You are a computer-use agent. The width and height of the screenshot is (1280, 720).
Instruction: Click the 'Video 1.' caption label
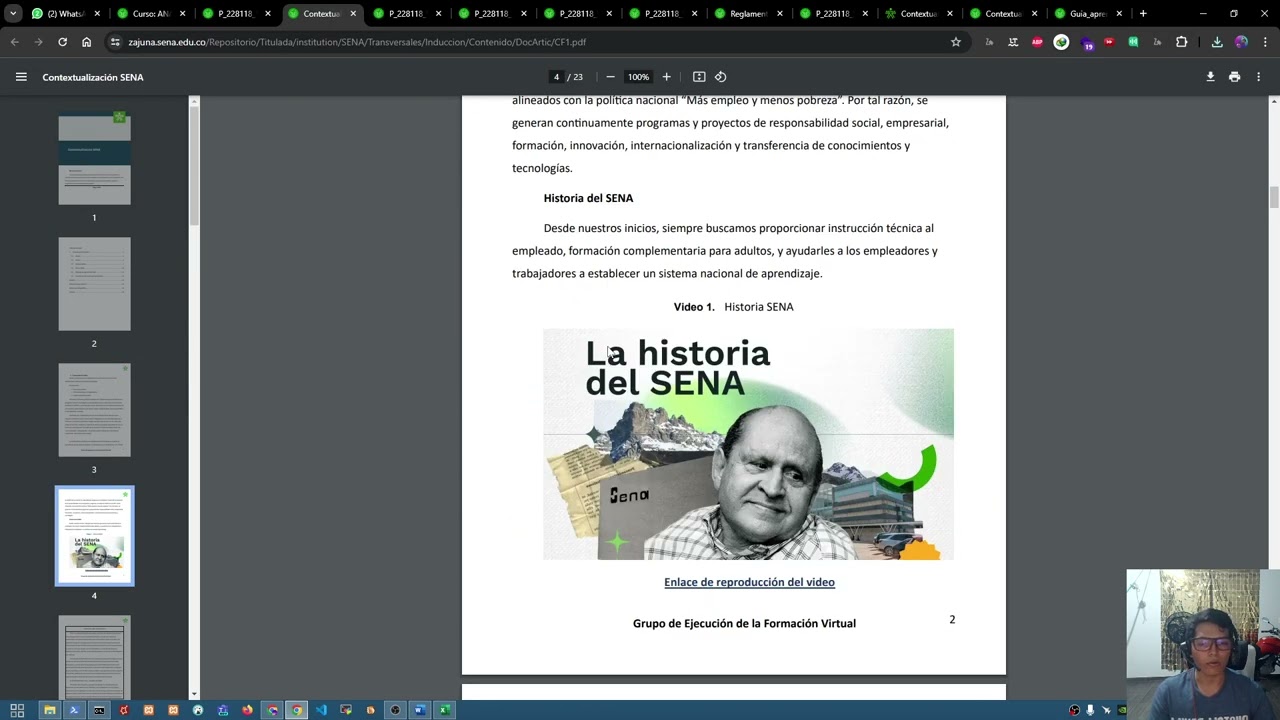point(694,307)
